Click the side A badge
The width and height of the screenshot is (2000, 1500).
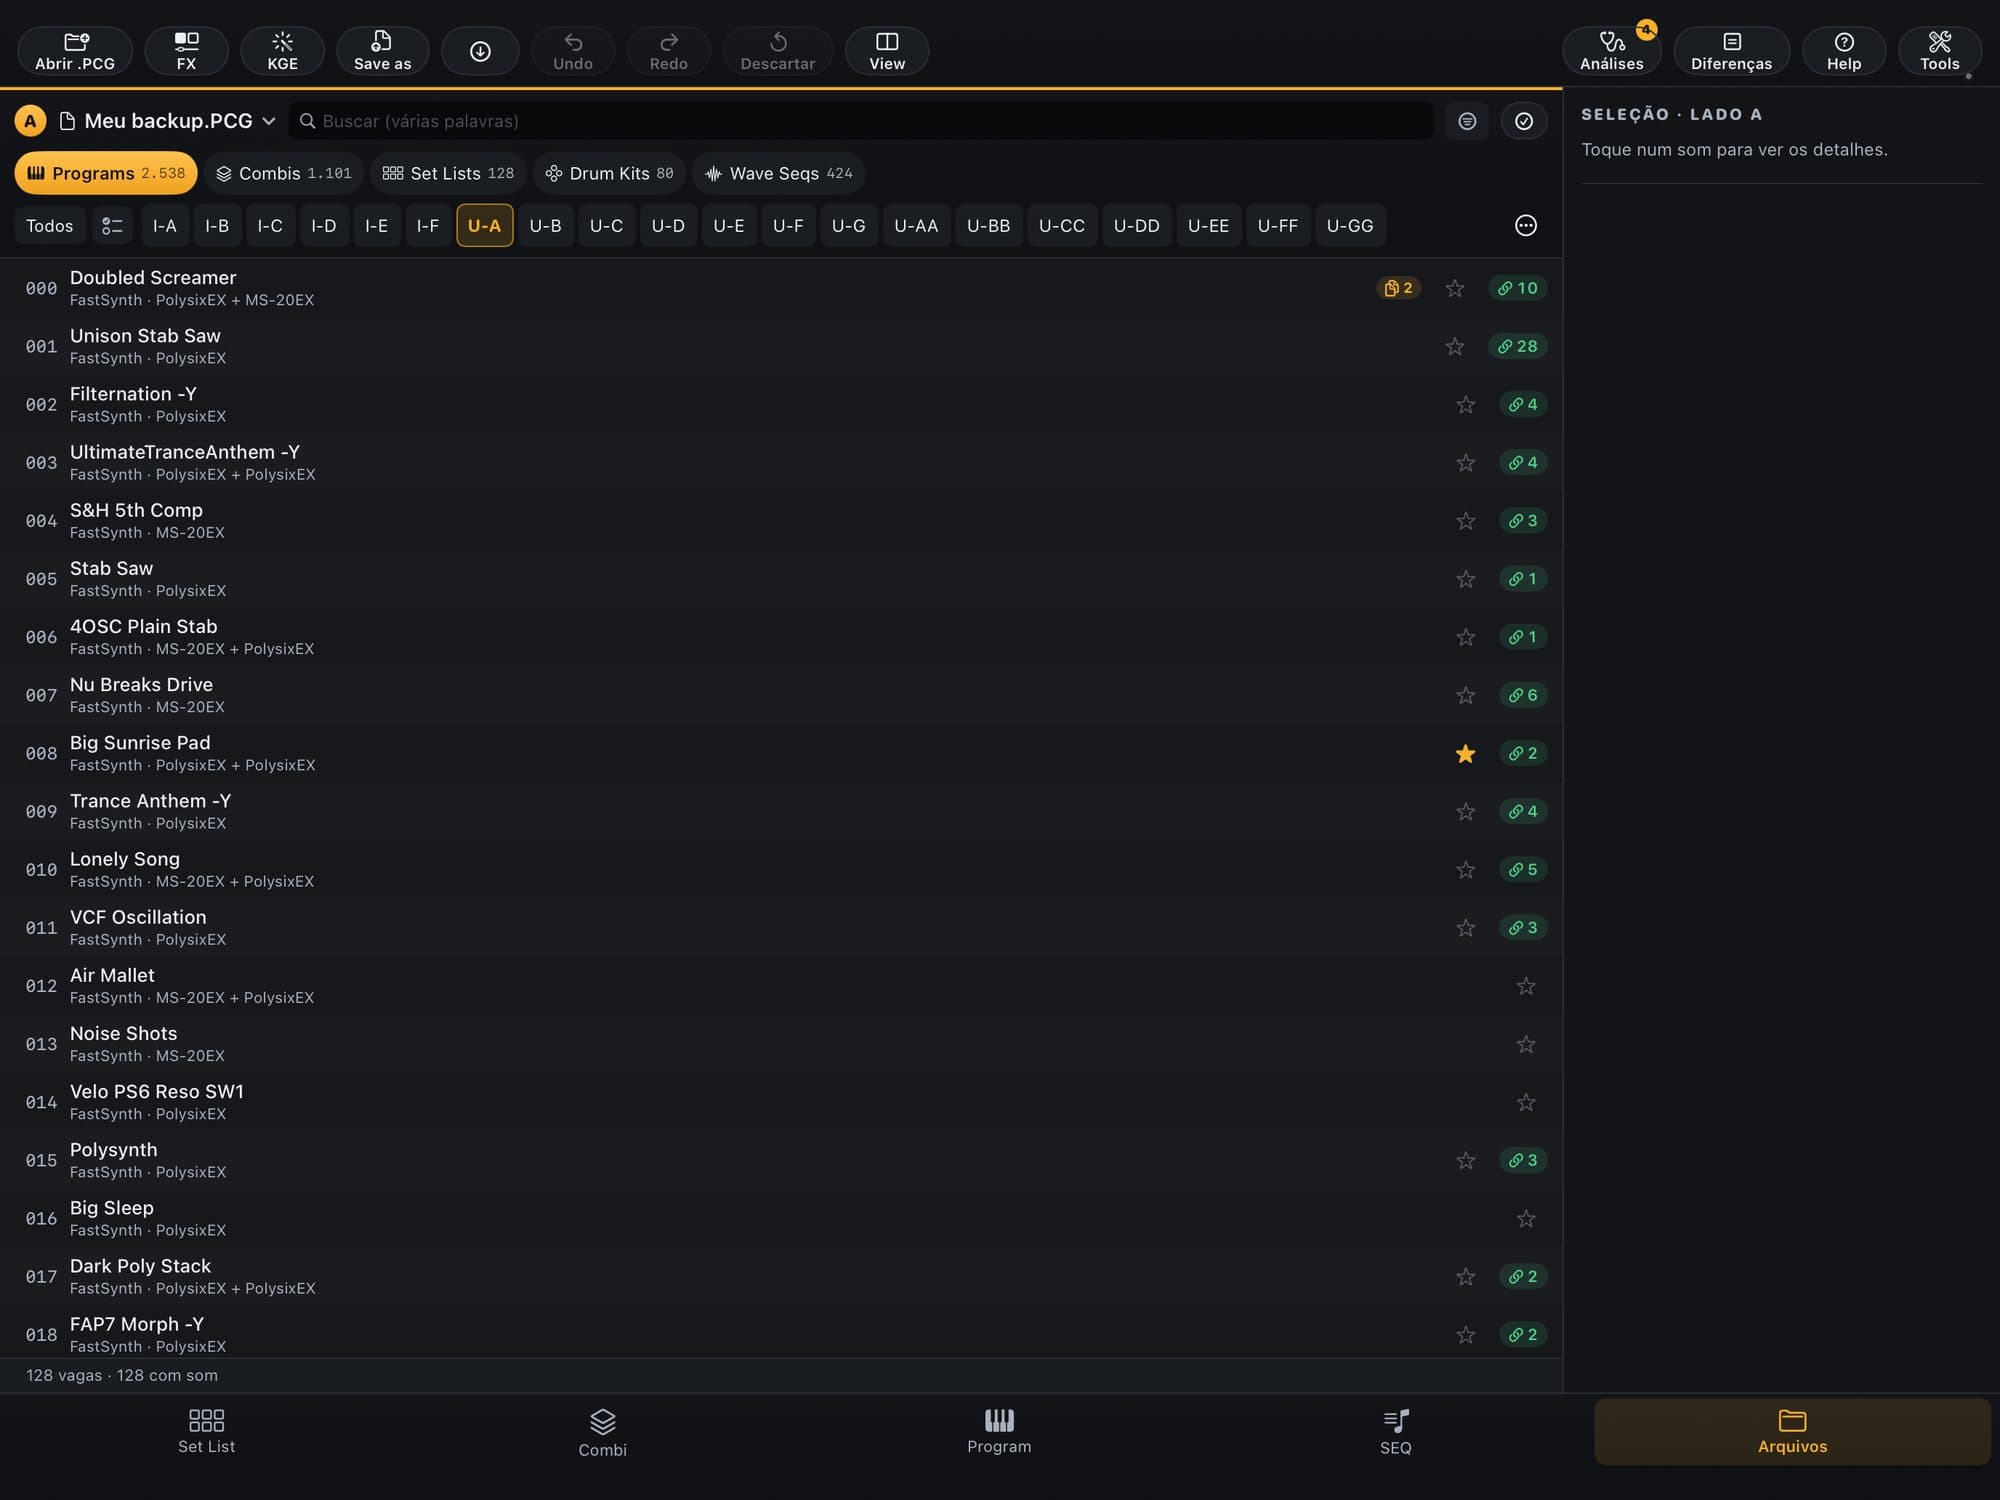click(30, 121)
